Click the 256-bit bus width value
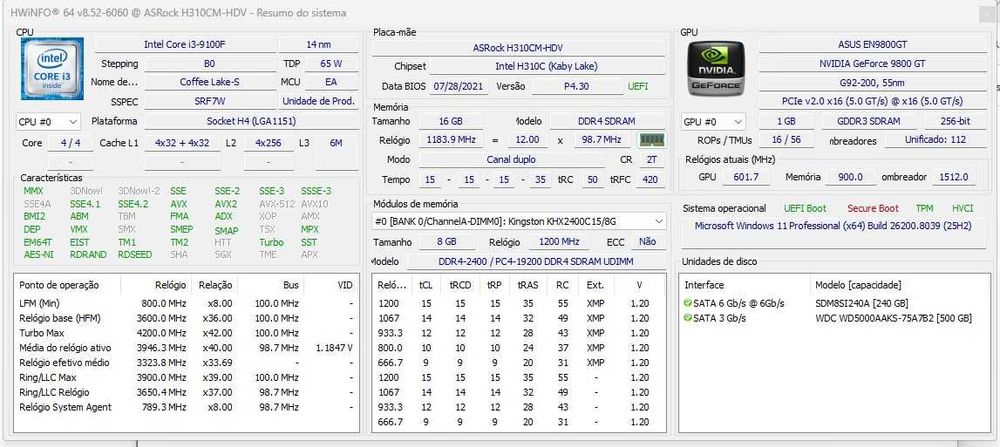Viewport: 1000px width, 447px height. [x=955, y=121]
